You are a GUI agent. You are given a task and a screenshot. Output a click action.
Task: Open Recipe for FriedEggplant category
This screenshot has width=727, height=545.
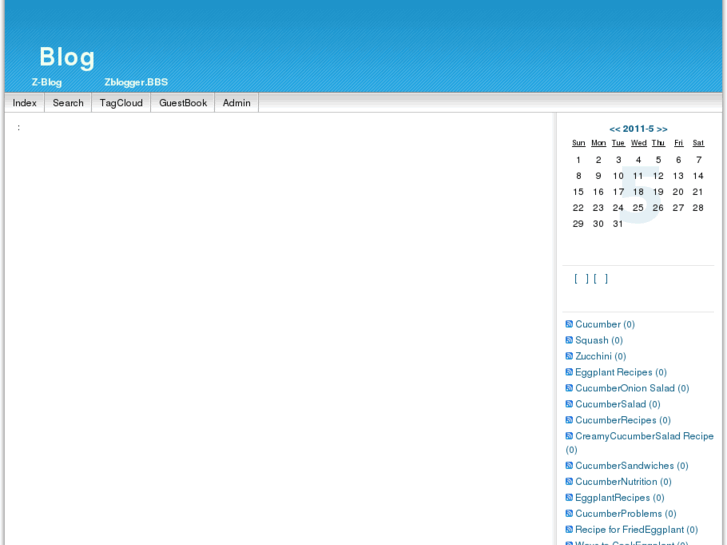pyautogui.click(x=636, y=530)
